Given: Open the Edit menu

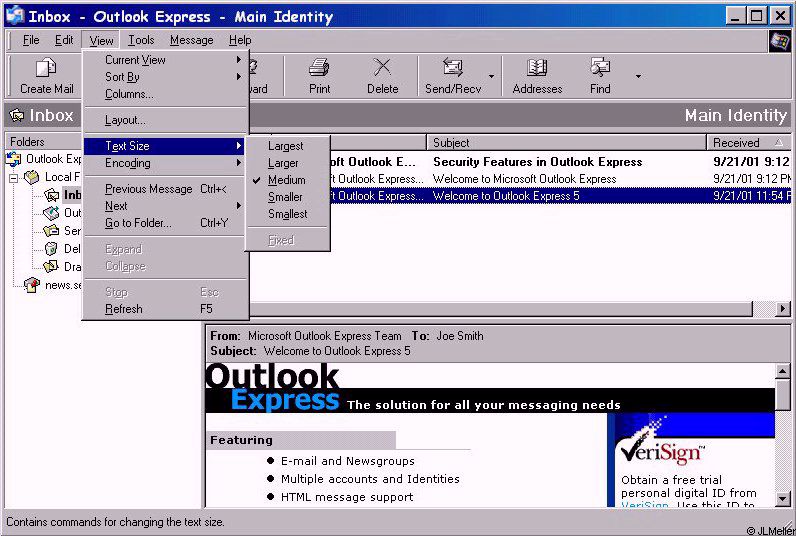Looking at the screenshot, I should click(x=64, y=40).
